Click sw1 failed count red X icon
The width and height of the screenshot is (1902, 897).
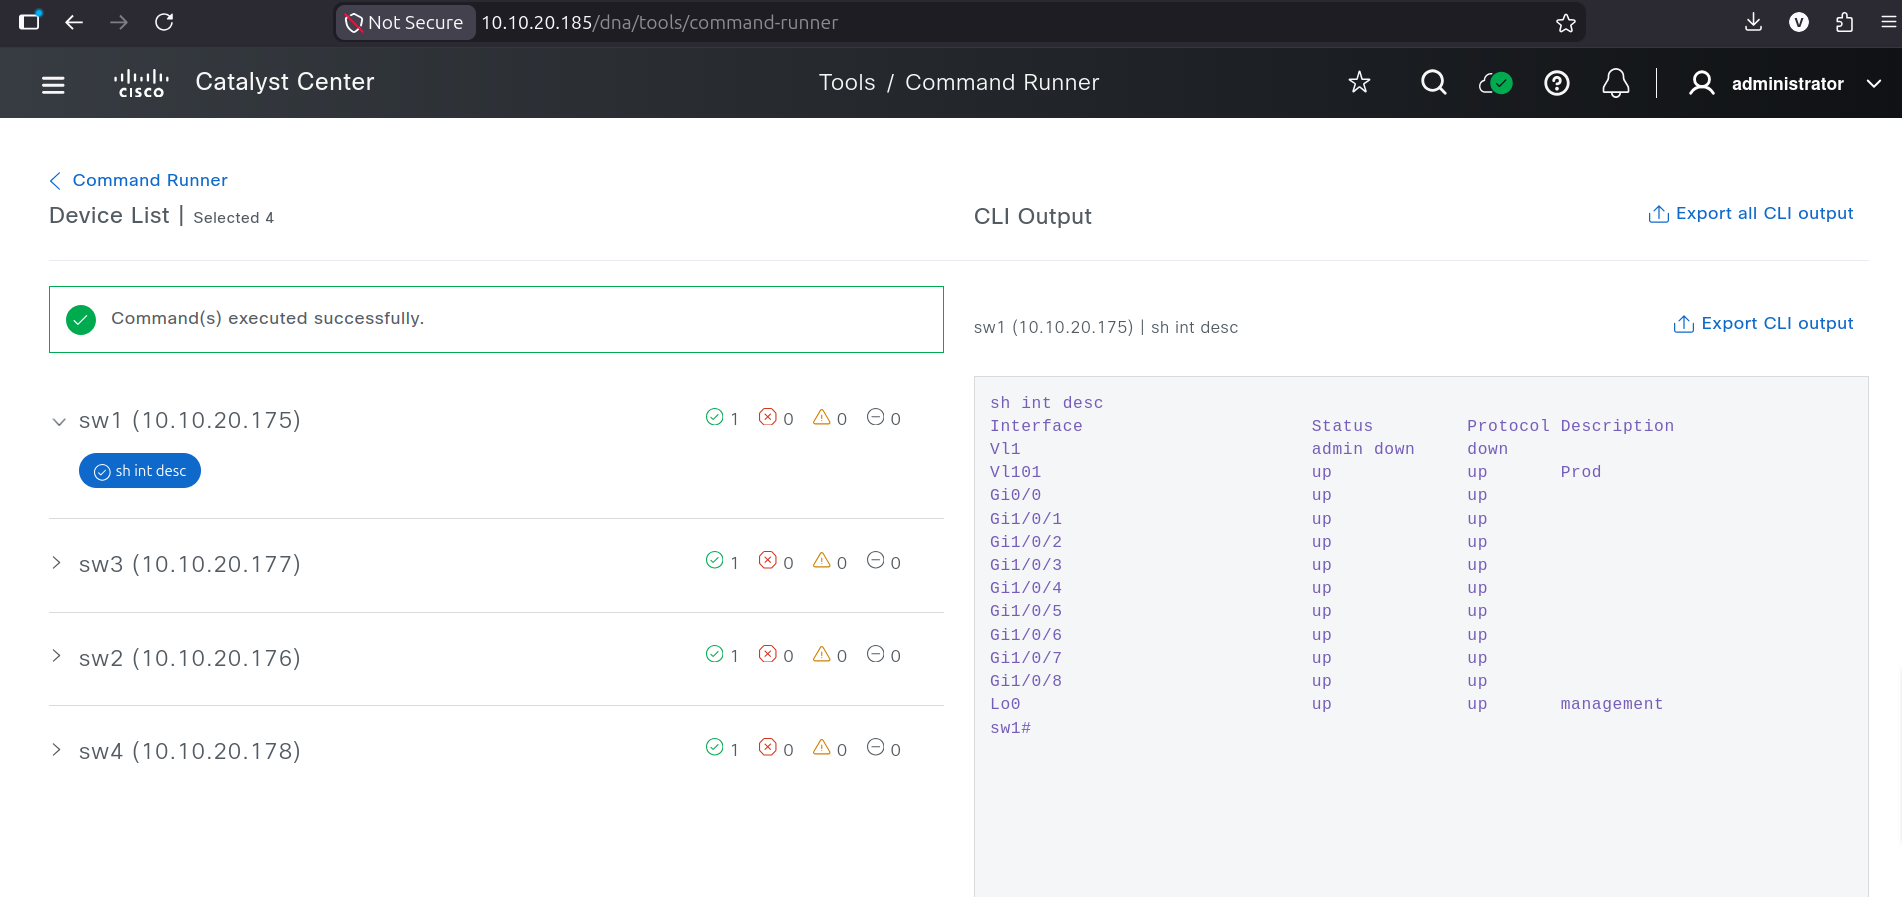tap(768, 417)
